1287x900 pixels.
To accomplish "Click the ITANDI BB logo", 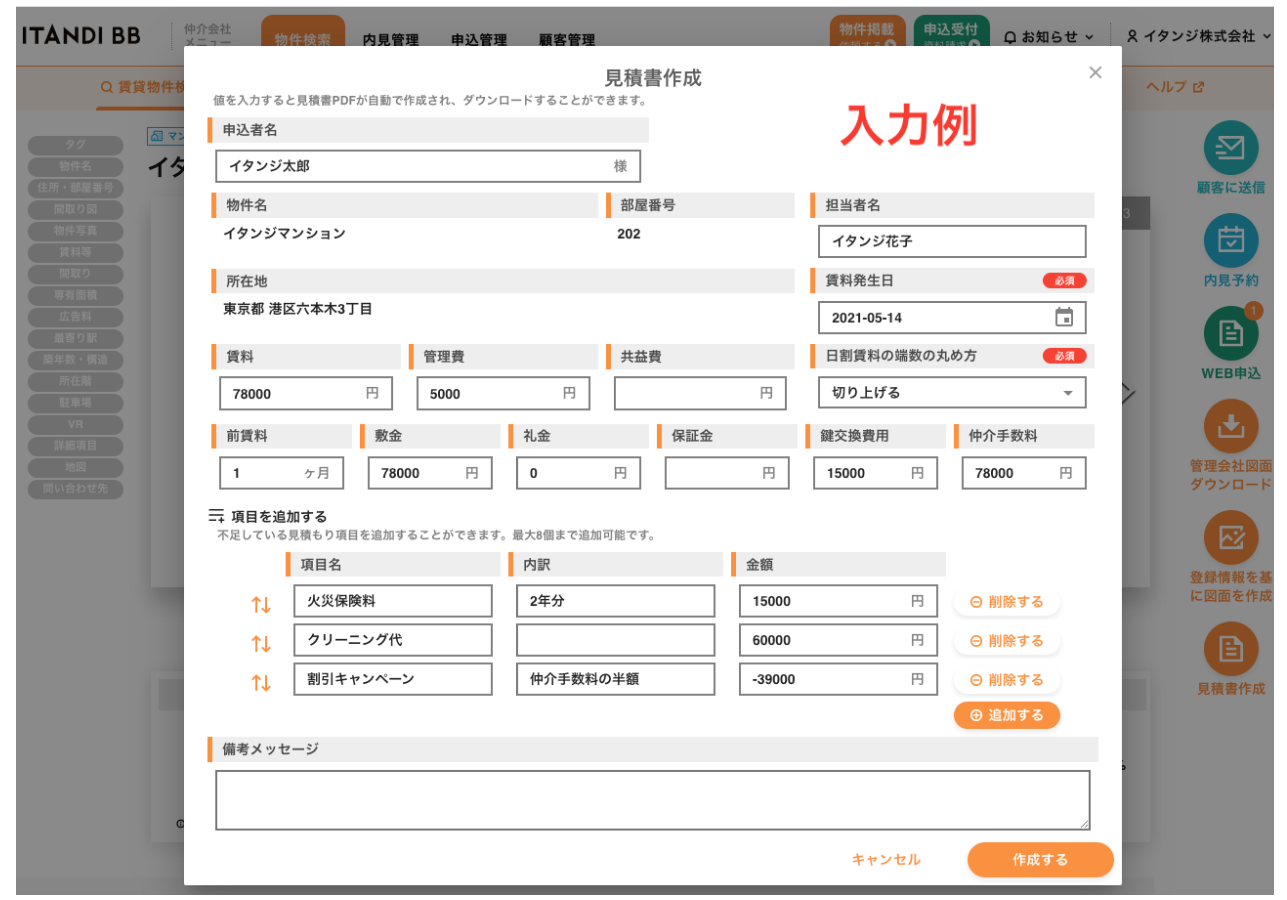I will coord(81,35).
